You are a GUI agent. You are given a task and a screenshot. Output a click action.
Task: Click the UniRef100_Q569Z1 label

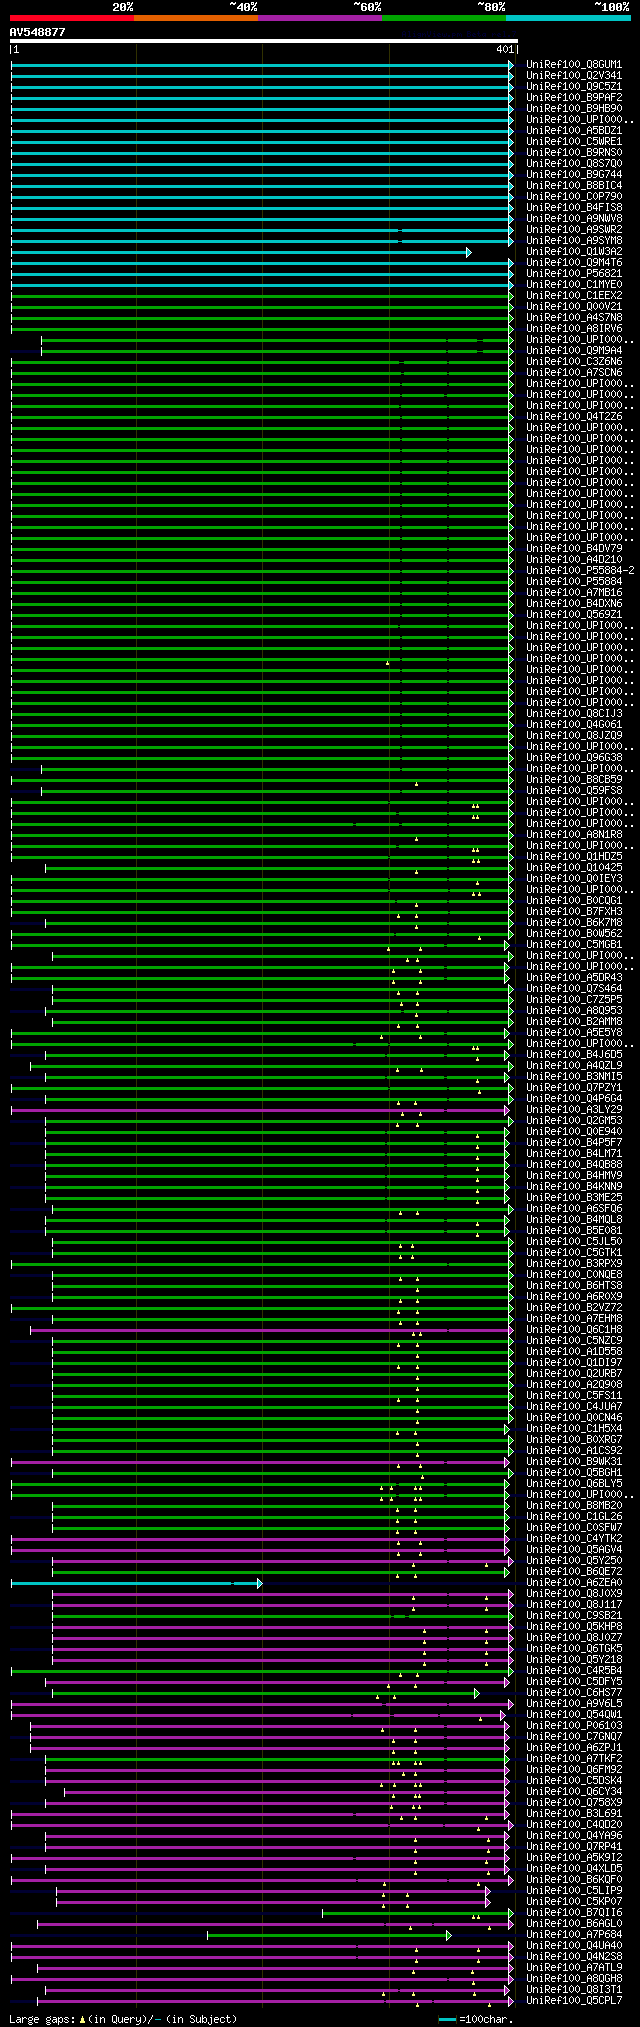pos(574,615)
